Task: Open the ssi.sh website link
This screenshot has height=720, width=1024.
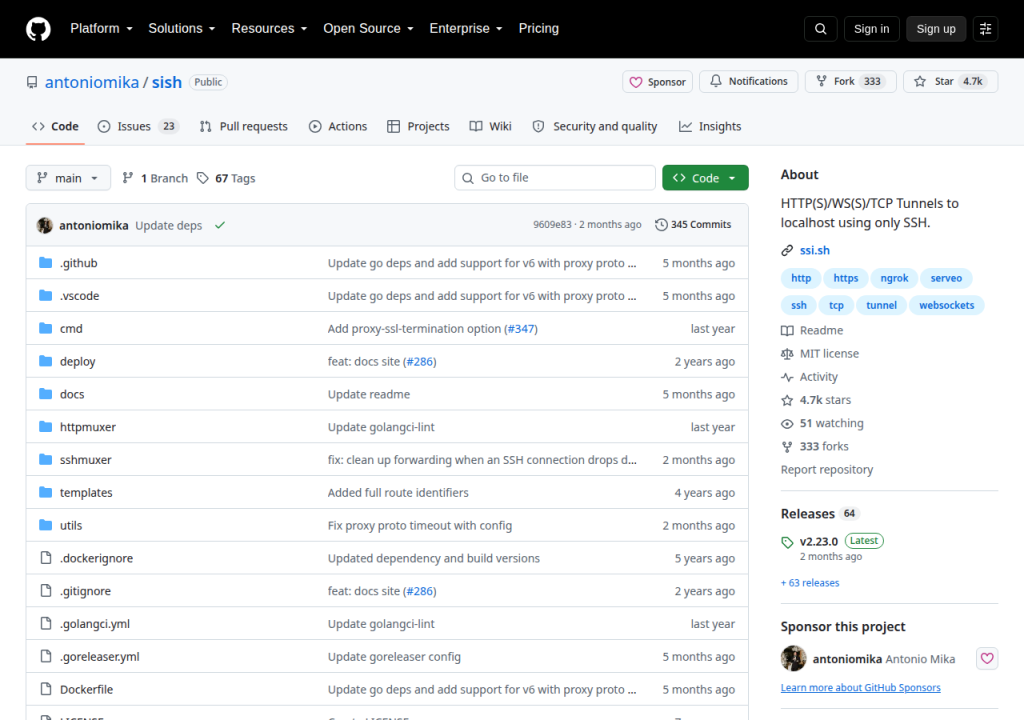Action: [814, 250]
